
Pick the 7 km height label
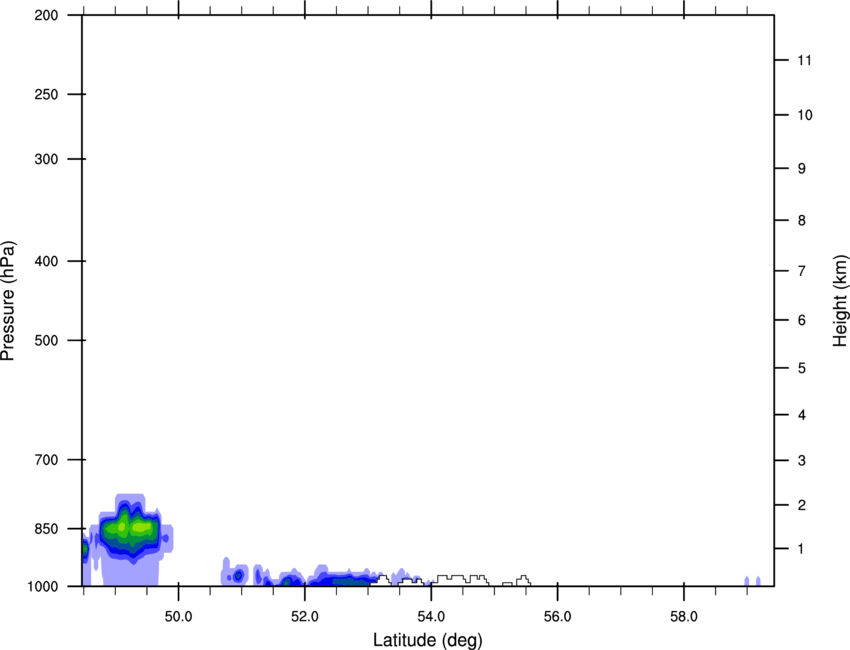(802, 271)
